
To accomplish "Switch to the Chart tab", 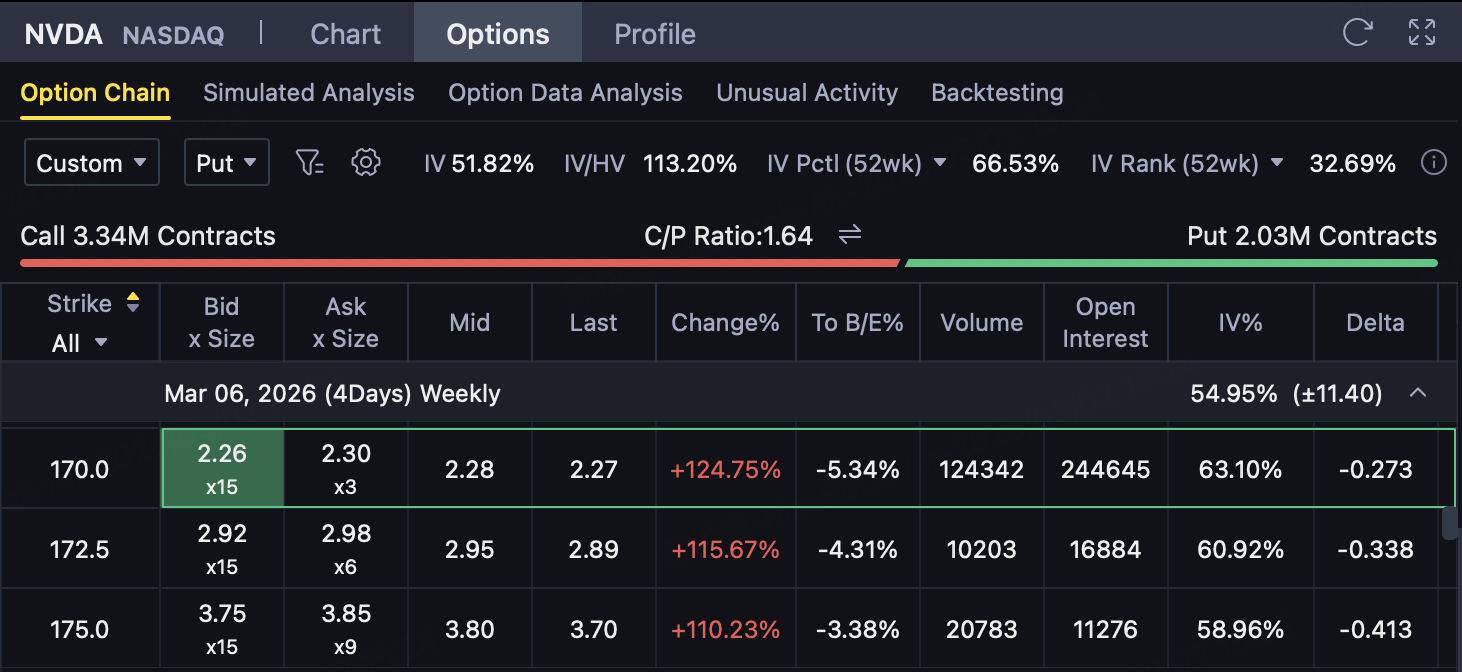I will point(345,34).
